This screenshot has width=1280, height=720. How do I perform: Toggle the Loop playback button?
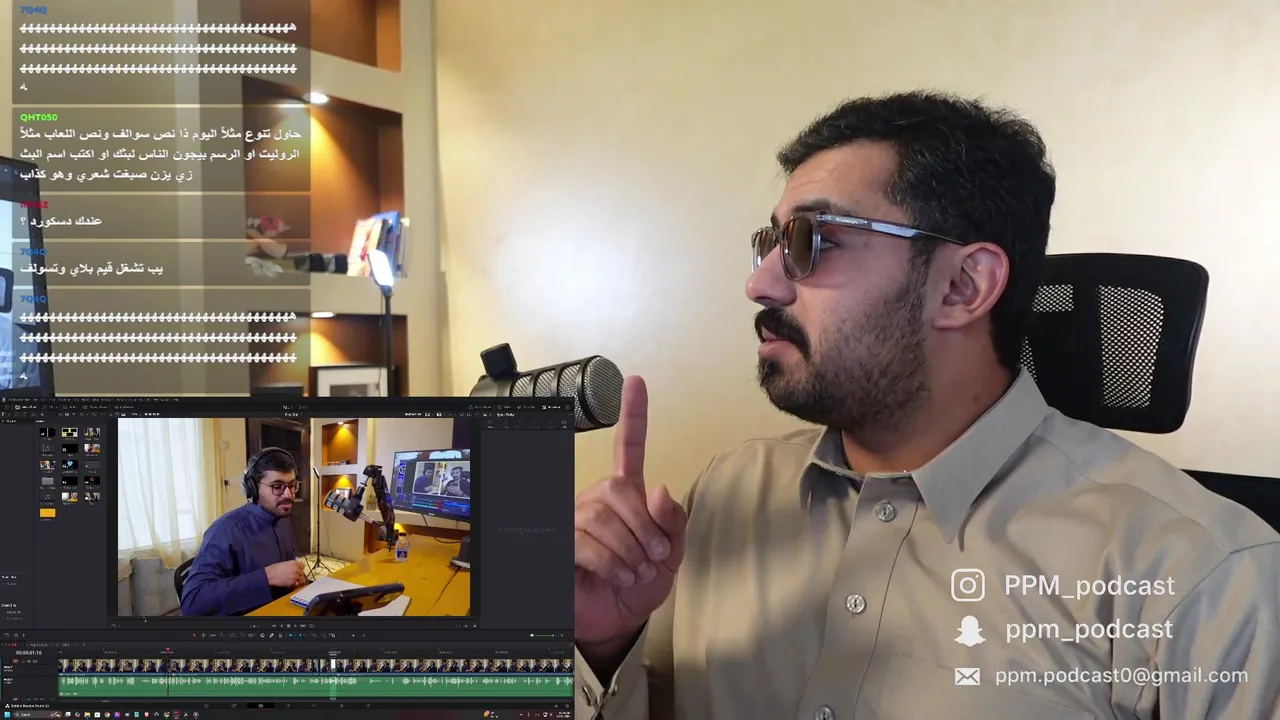(x=312, y=626)
